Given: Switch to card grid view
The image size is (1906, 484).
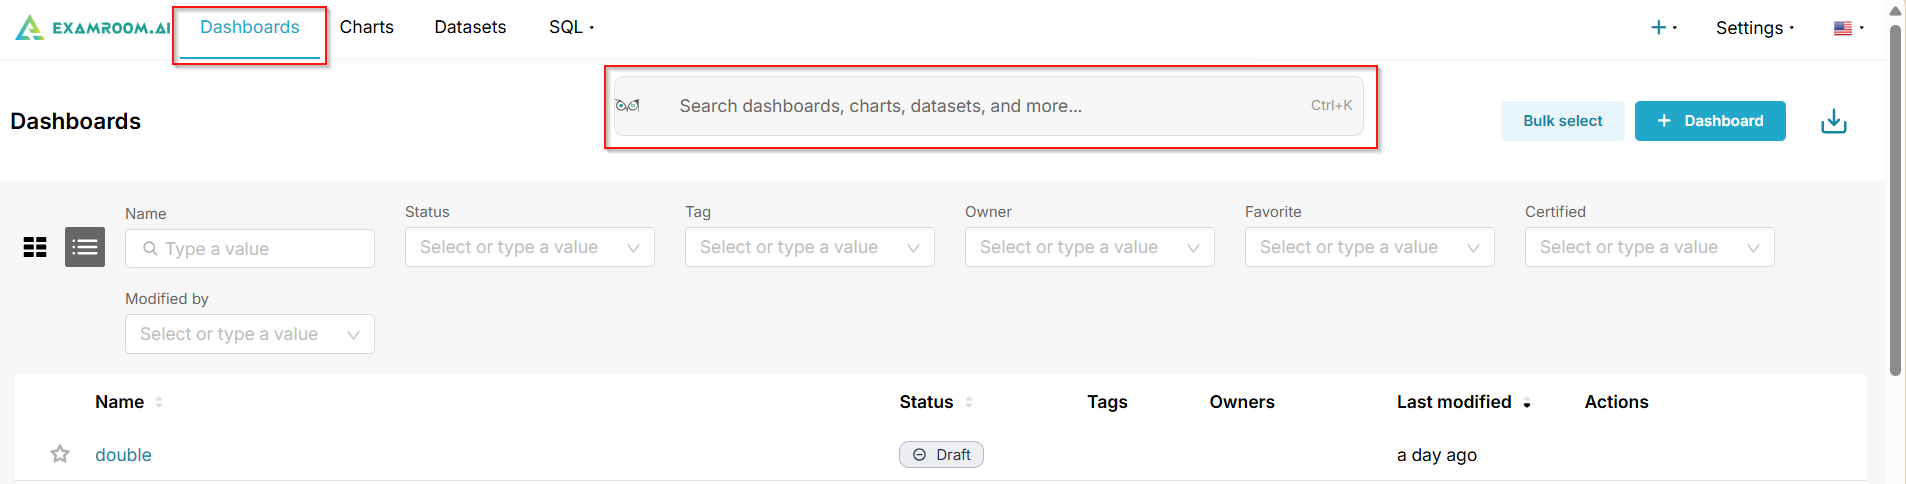Looking at the screenshot, I should click(x=35, y=247).
